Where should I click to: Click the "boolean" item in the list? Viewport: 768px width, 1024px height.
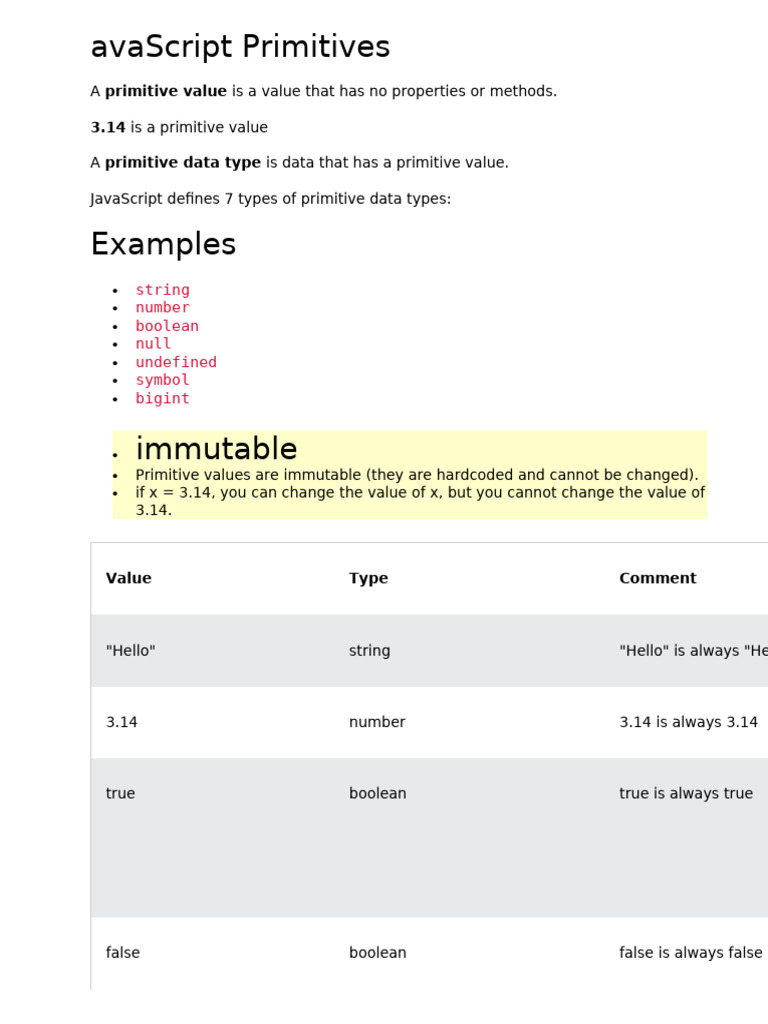point(167,326)
